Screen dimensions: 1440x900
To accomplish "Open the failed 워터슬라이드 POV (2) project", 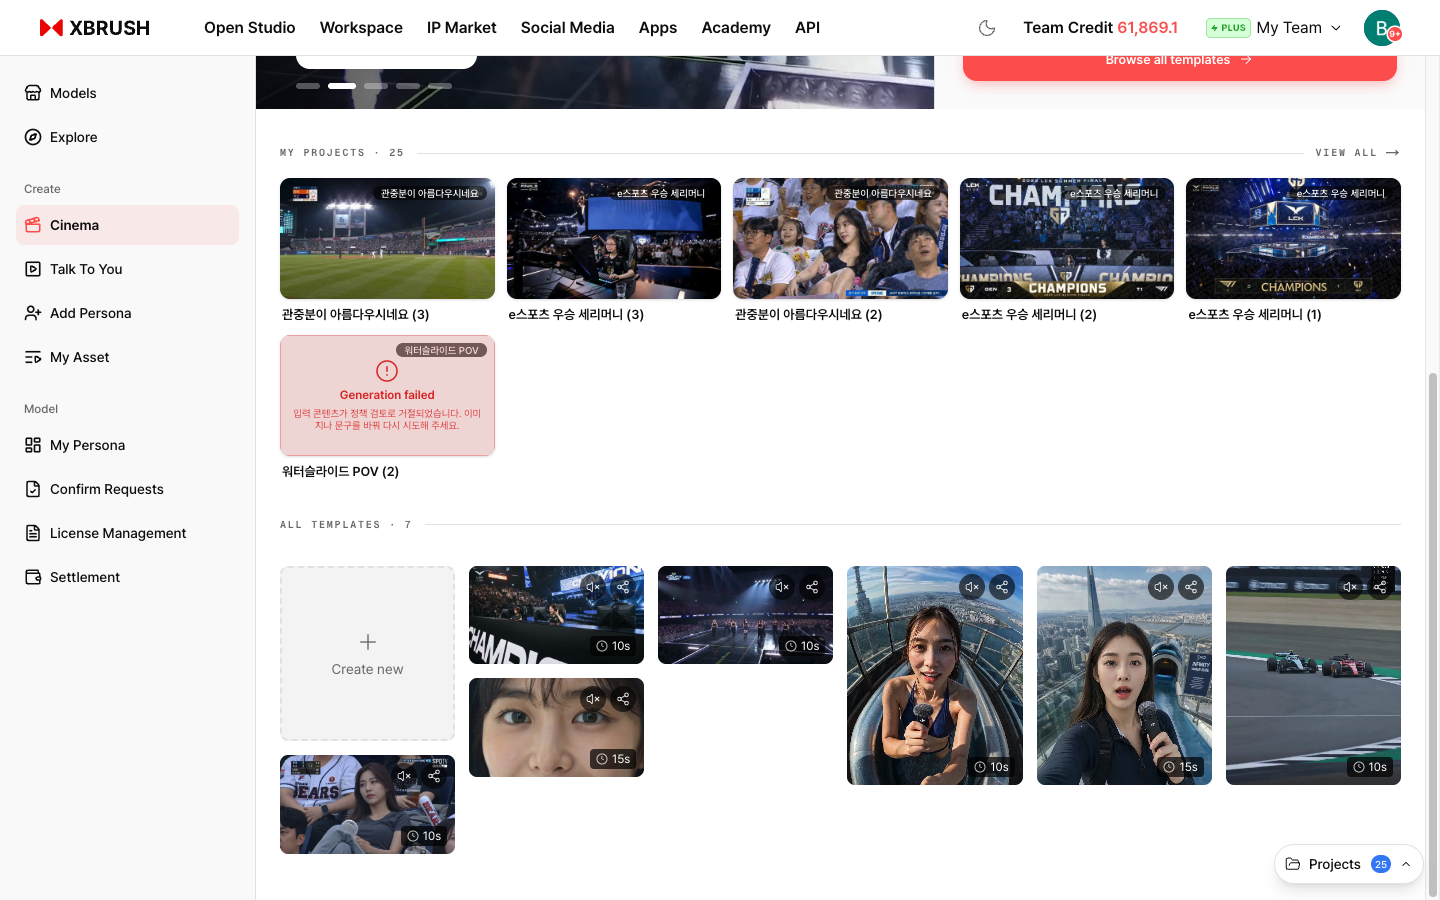I will tap(387, 396).
